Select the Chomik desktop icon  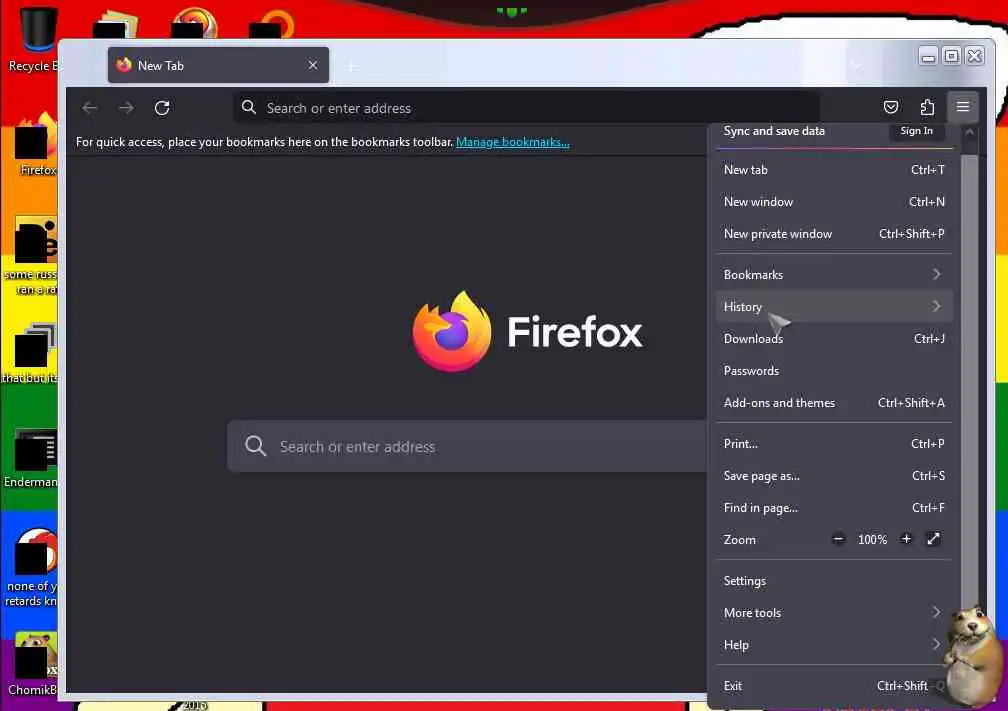click(x=32, y=665)
